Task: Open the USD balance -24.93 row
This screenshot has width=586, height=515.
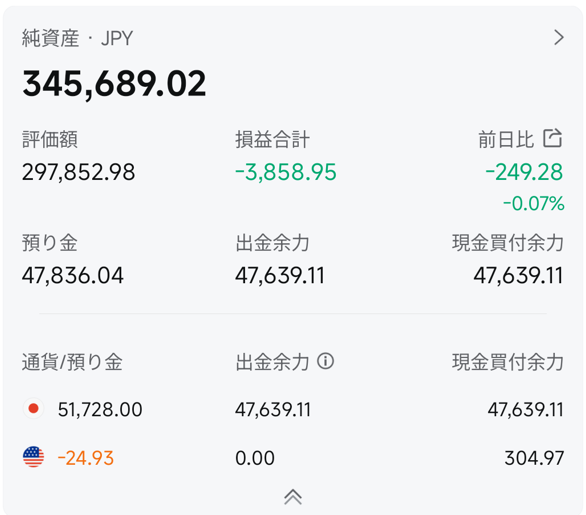Action: tap(293, 457)
